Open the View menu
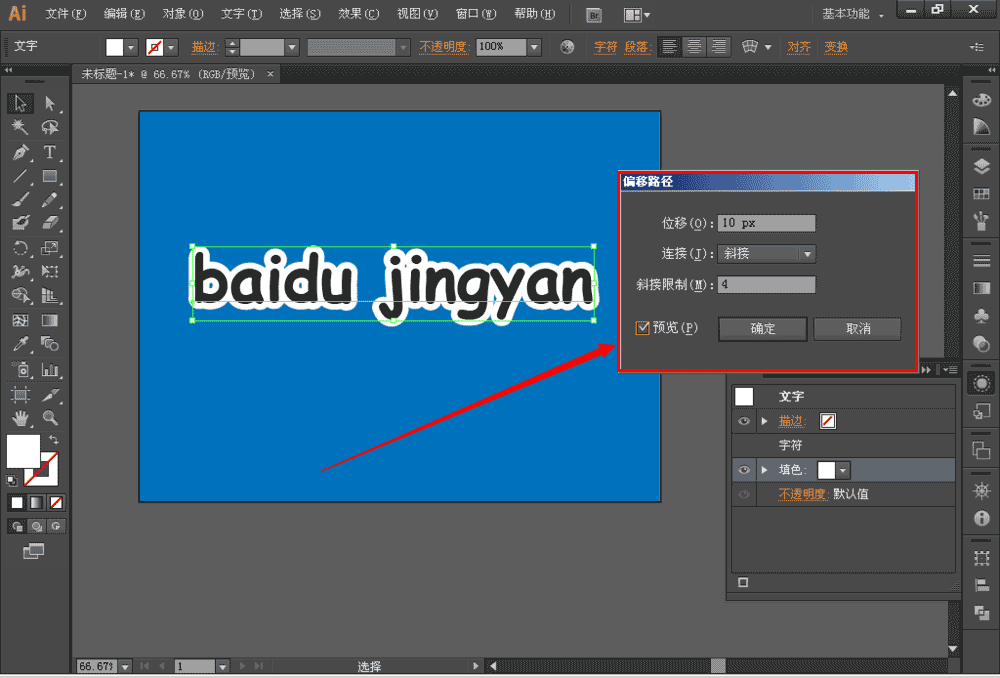Screen dimensions: 1000x678 point(417,13)
